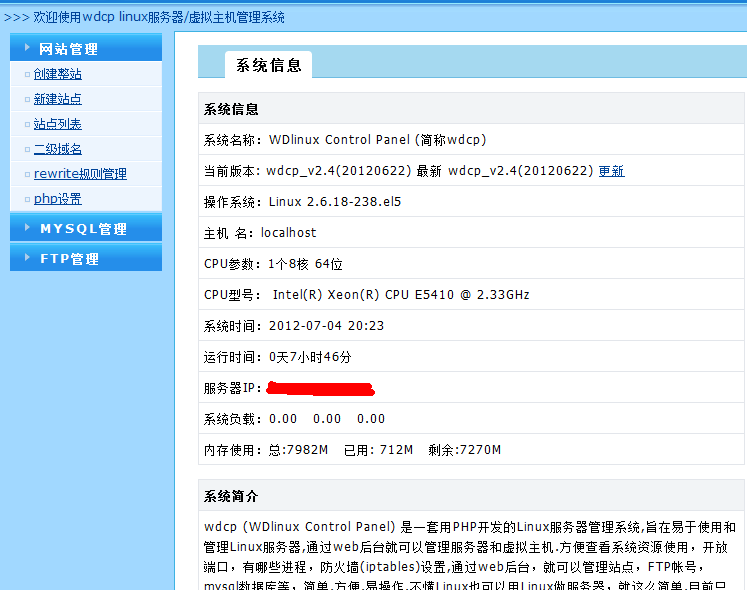Open the php设置 link

(x=58, y=199)
